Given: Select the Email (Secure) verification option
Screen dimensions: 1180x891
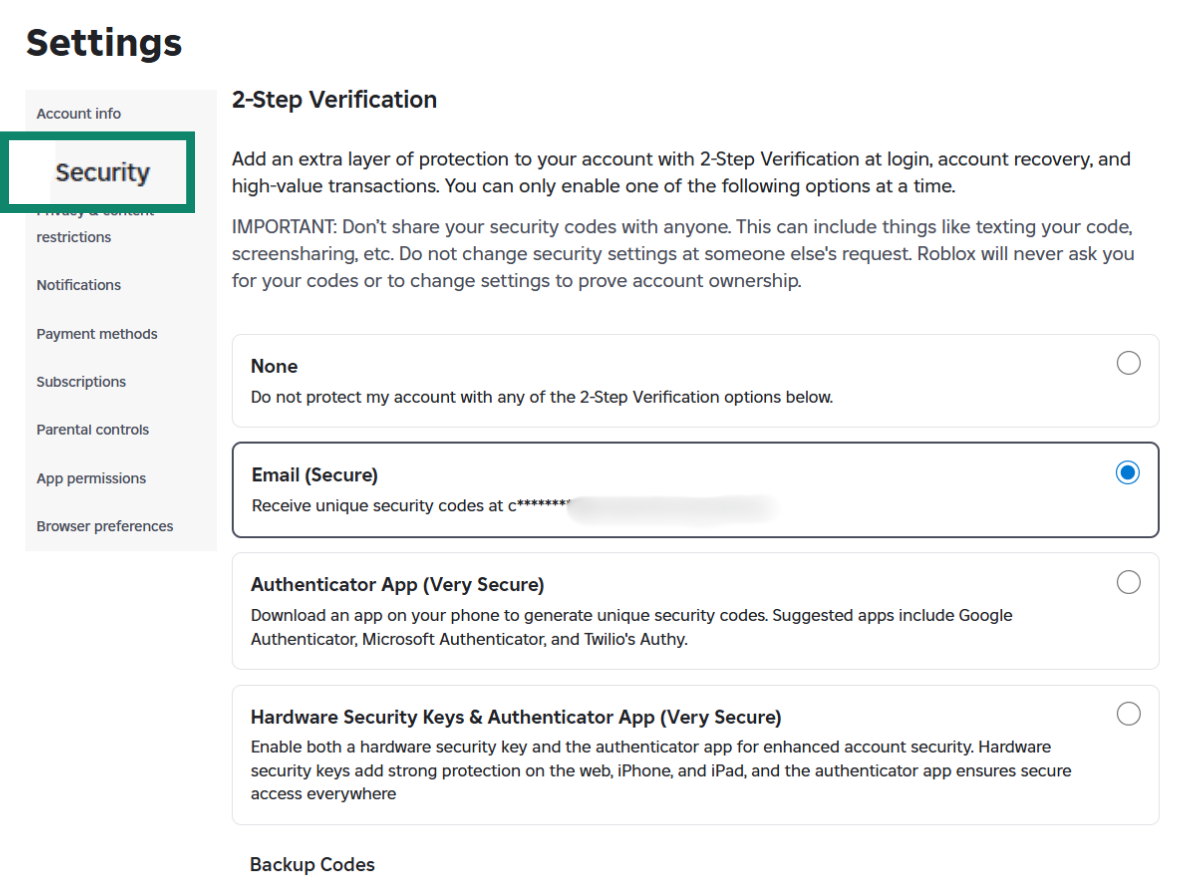Looking at the screenshot, I should tap(1127, 472).
